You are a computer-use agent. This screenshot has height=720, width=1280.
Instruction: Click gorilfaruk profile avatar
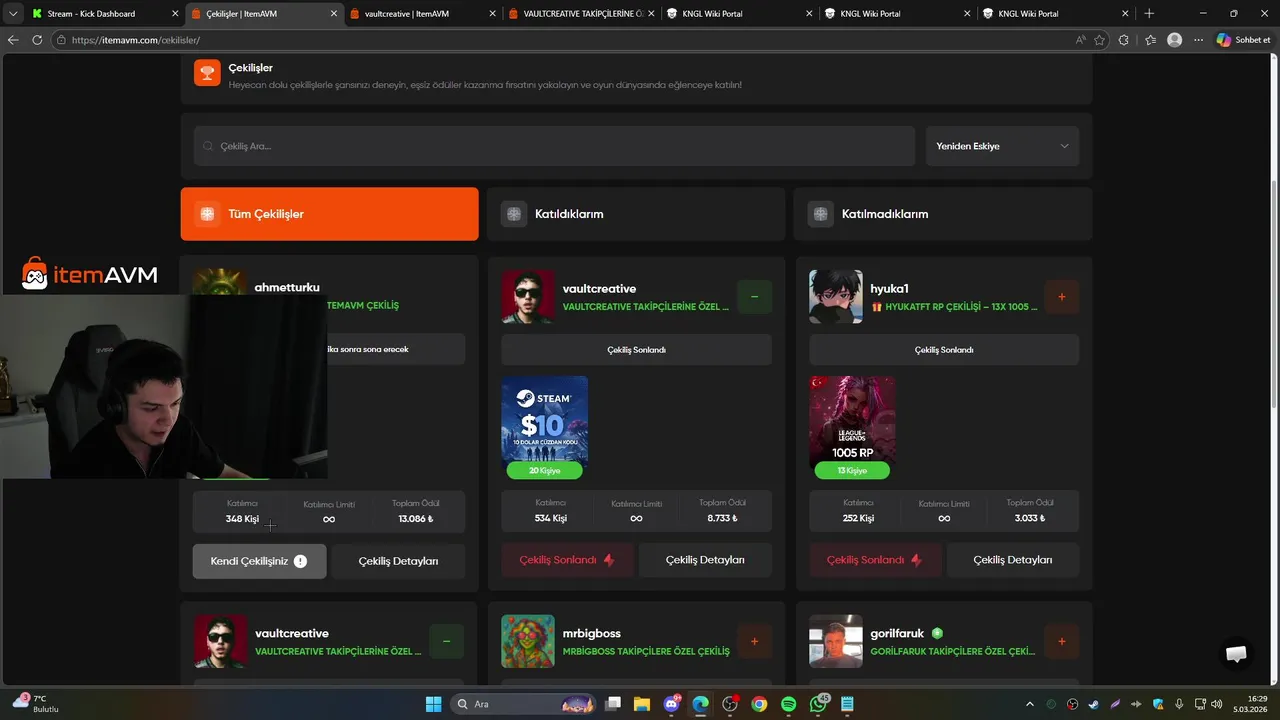(836, 641)
